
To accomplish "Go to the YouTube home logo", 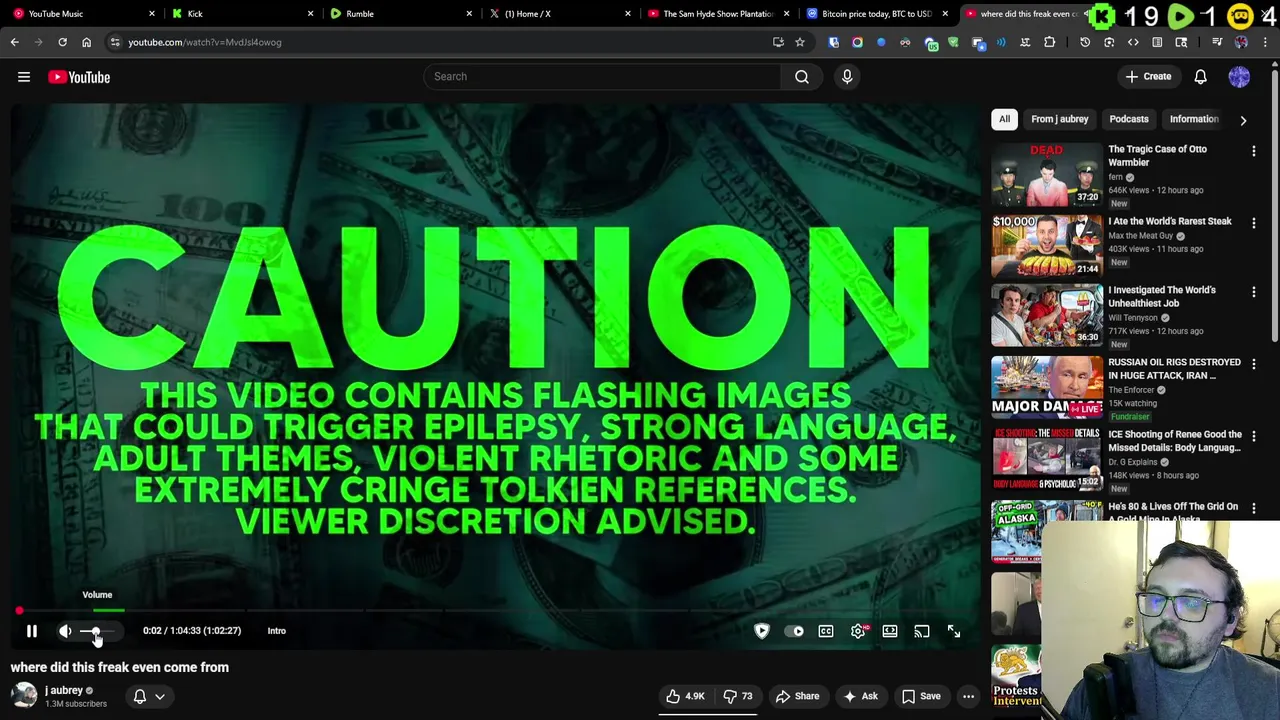I will (79, 77).
